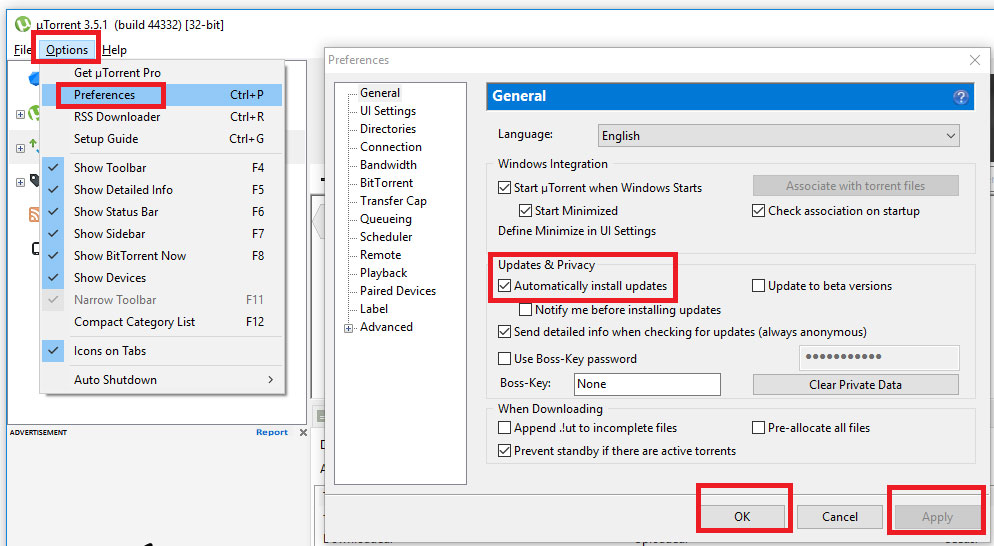Screen dimensions: 994x546
Task: Click the Boss-Key hotkey field
Action: (647, 384)
